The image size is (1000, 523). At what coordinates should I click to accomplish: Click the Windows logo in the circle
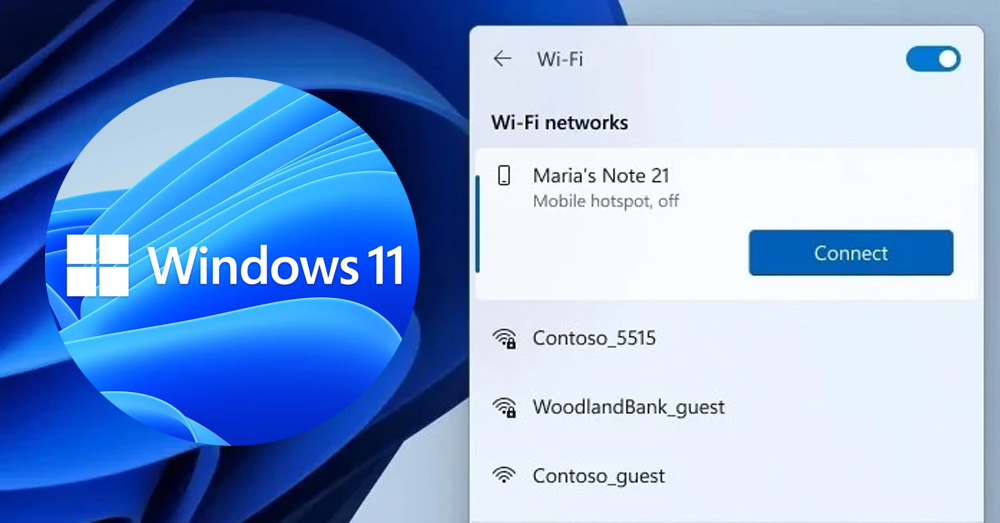98,265
